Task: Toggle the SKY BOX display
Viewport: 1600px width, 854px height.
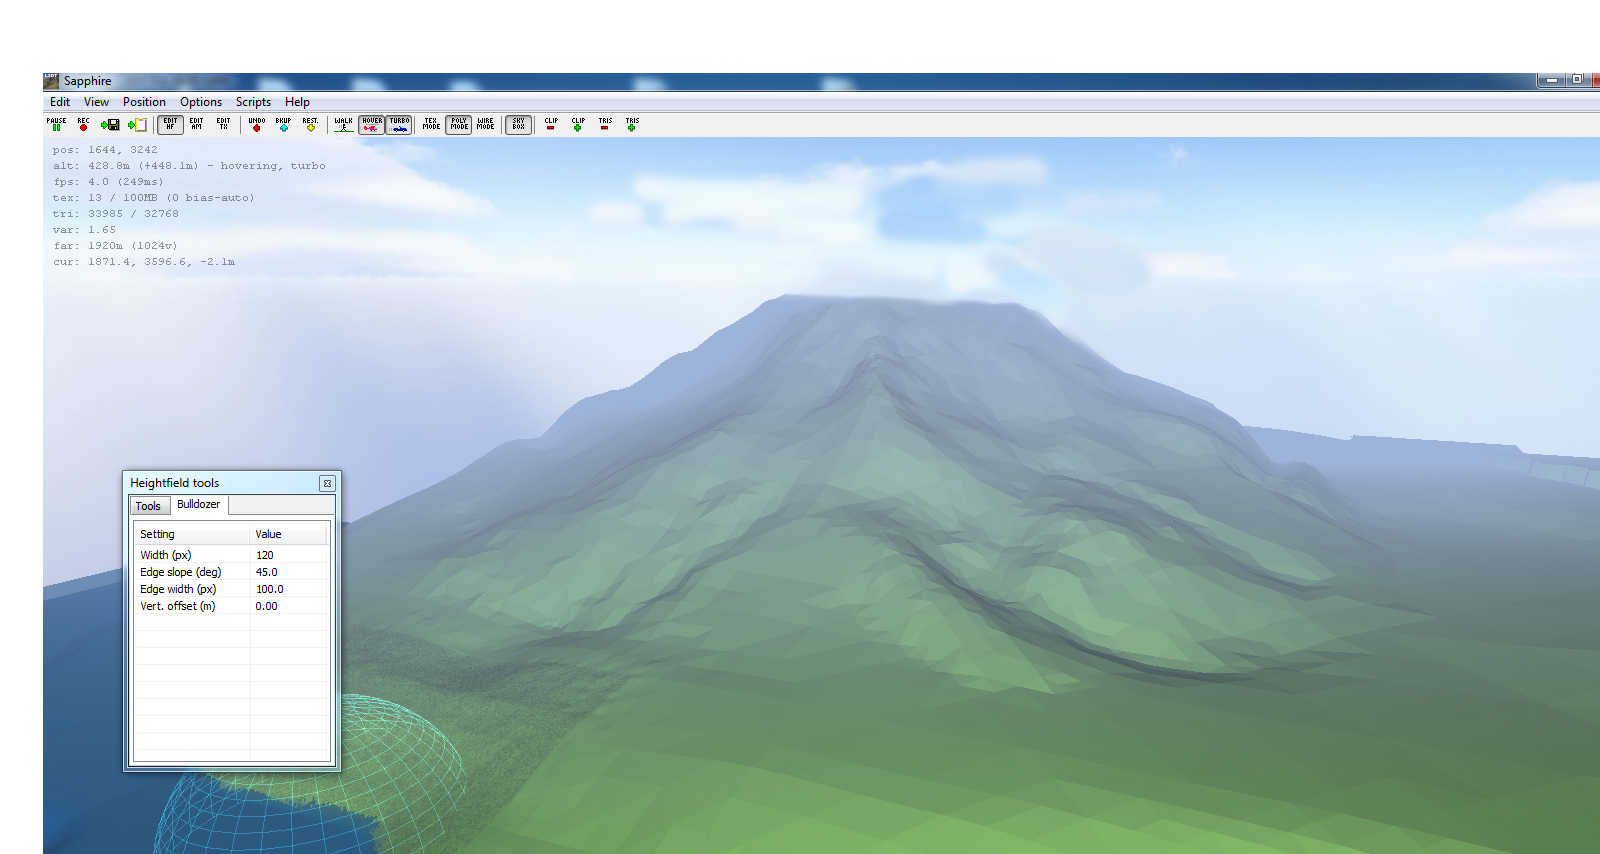Action: [x=518, y=124]
